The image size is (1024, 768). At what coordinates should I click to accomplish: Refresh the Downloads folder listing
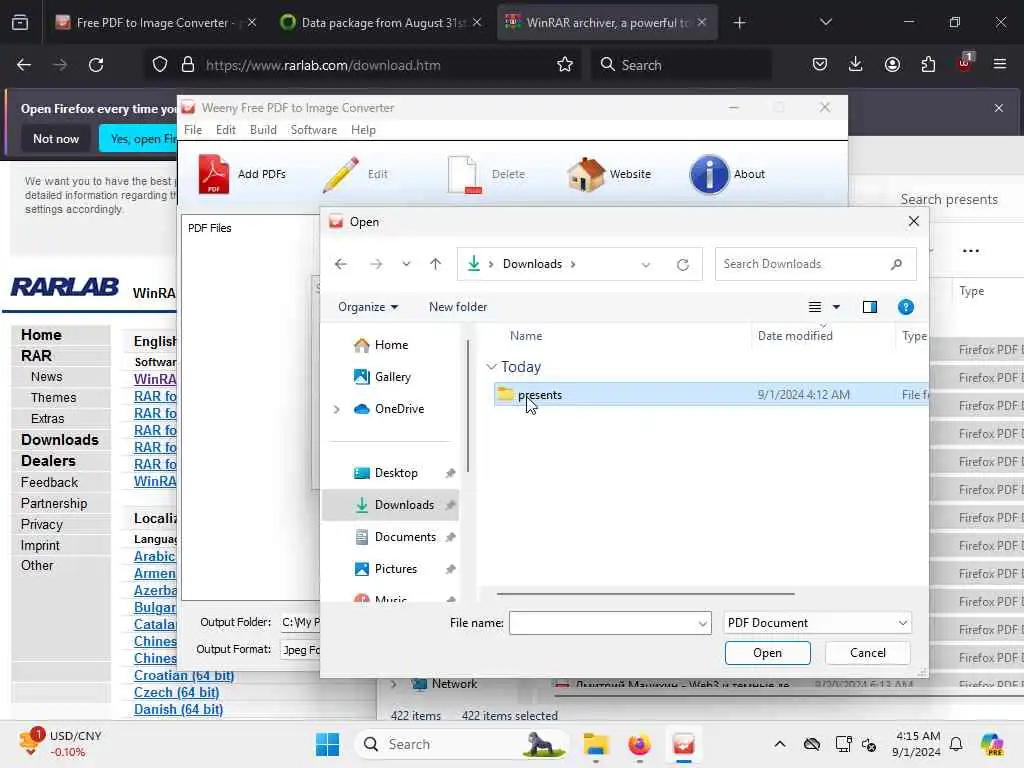click(682, 264)
